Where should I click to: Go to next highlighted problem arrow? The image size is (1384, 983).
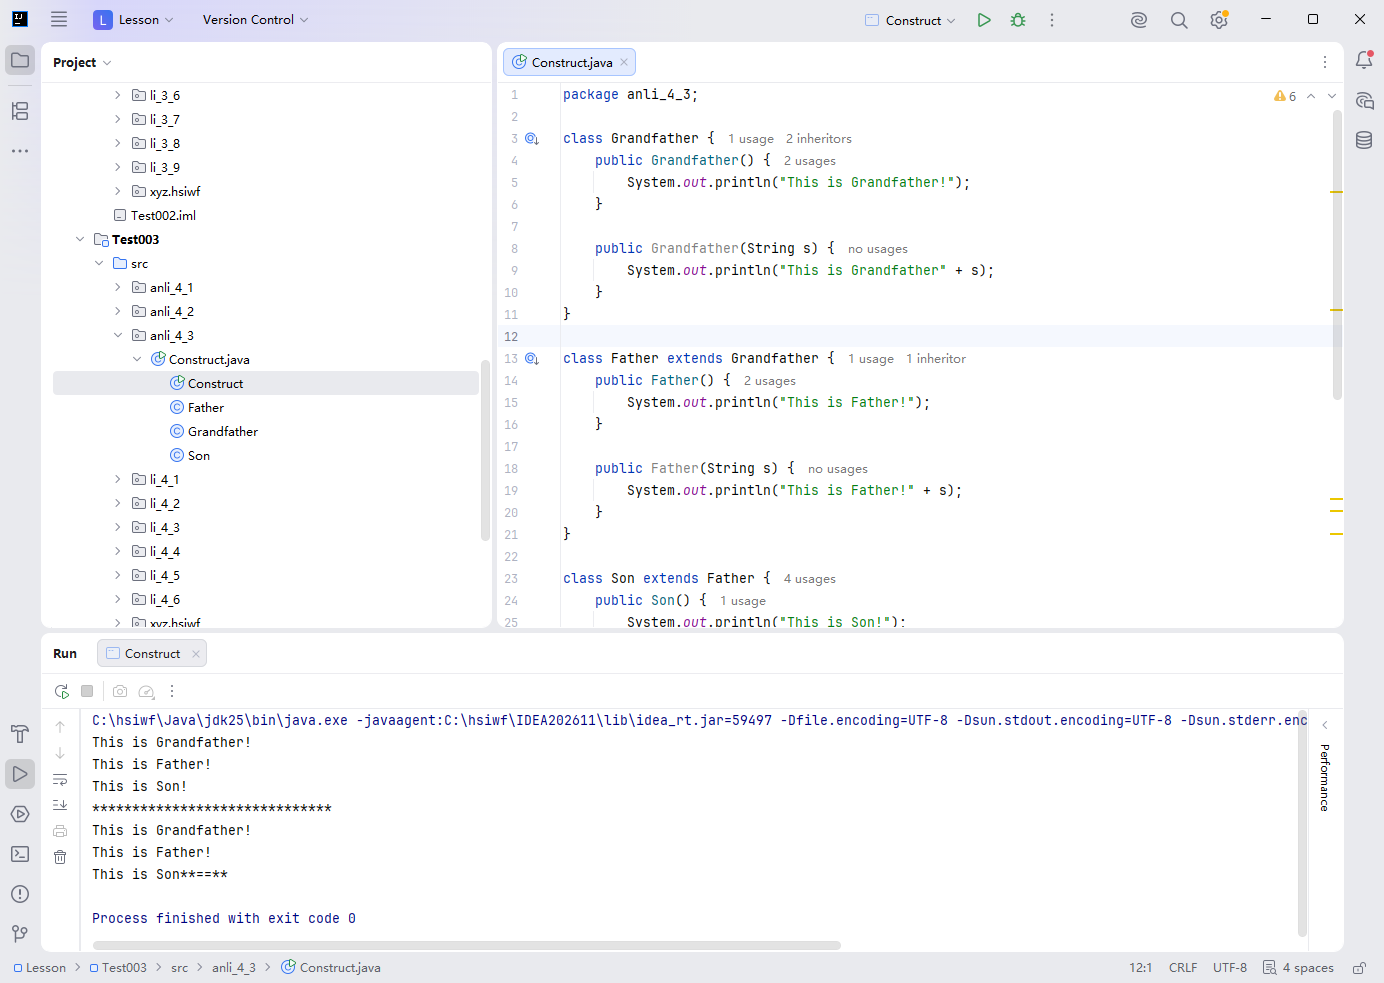pos(1332,96)
